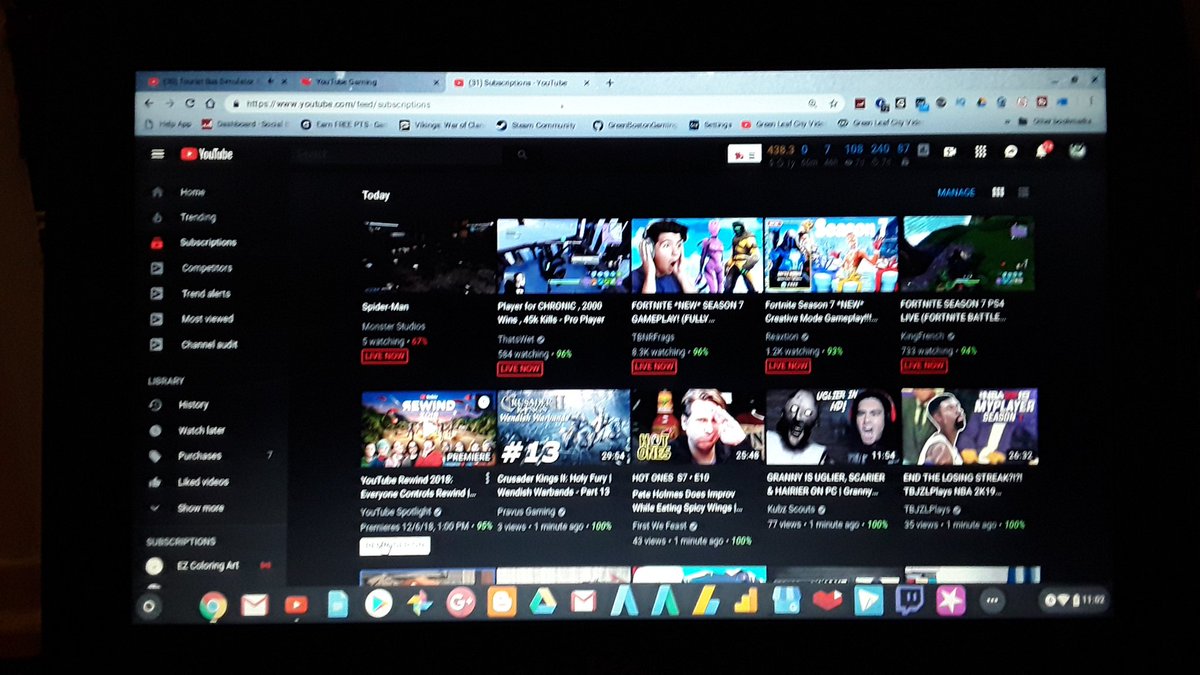This screenshot has width=1200, height=675.
Task: Open the messages speech-bubble icon
Action: point(1011,152)
